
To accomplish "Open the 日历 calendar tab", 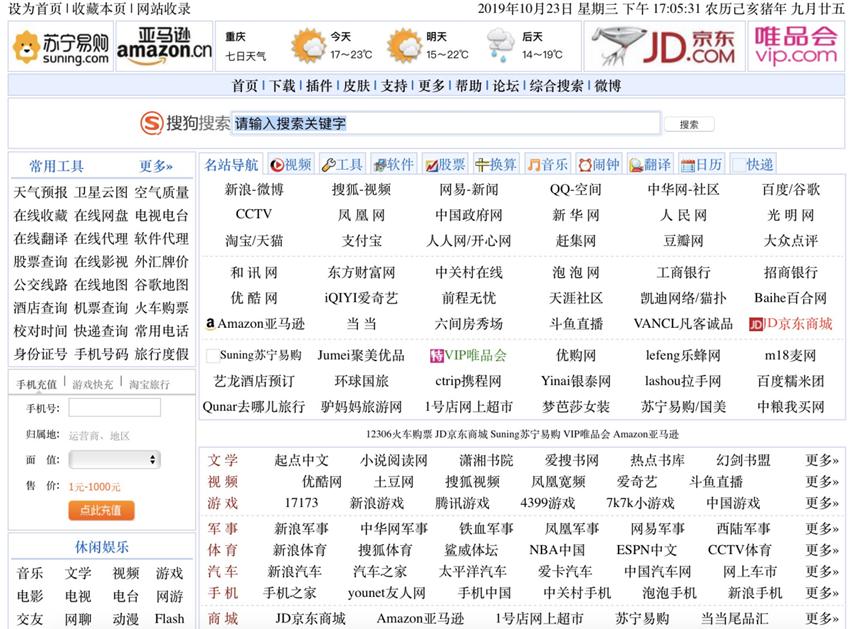I will (x=701, y=164).
